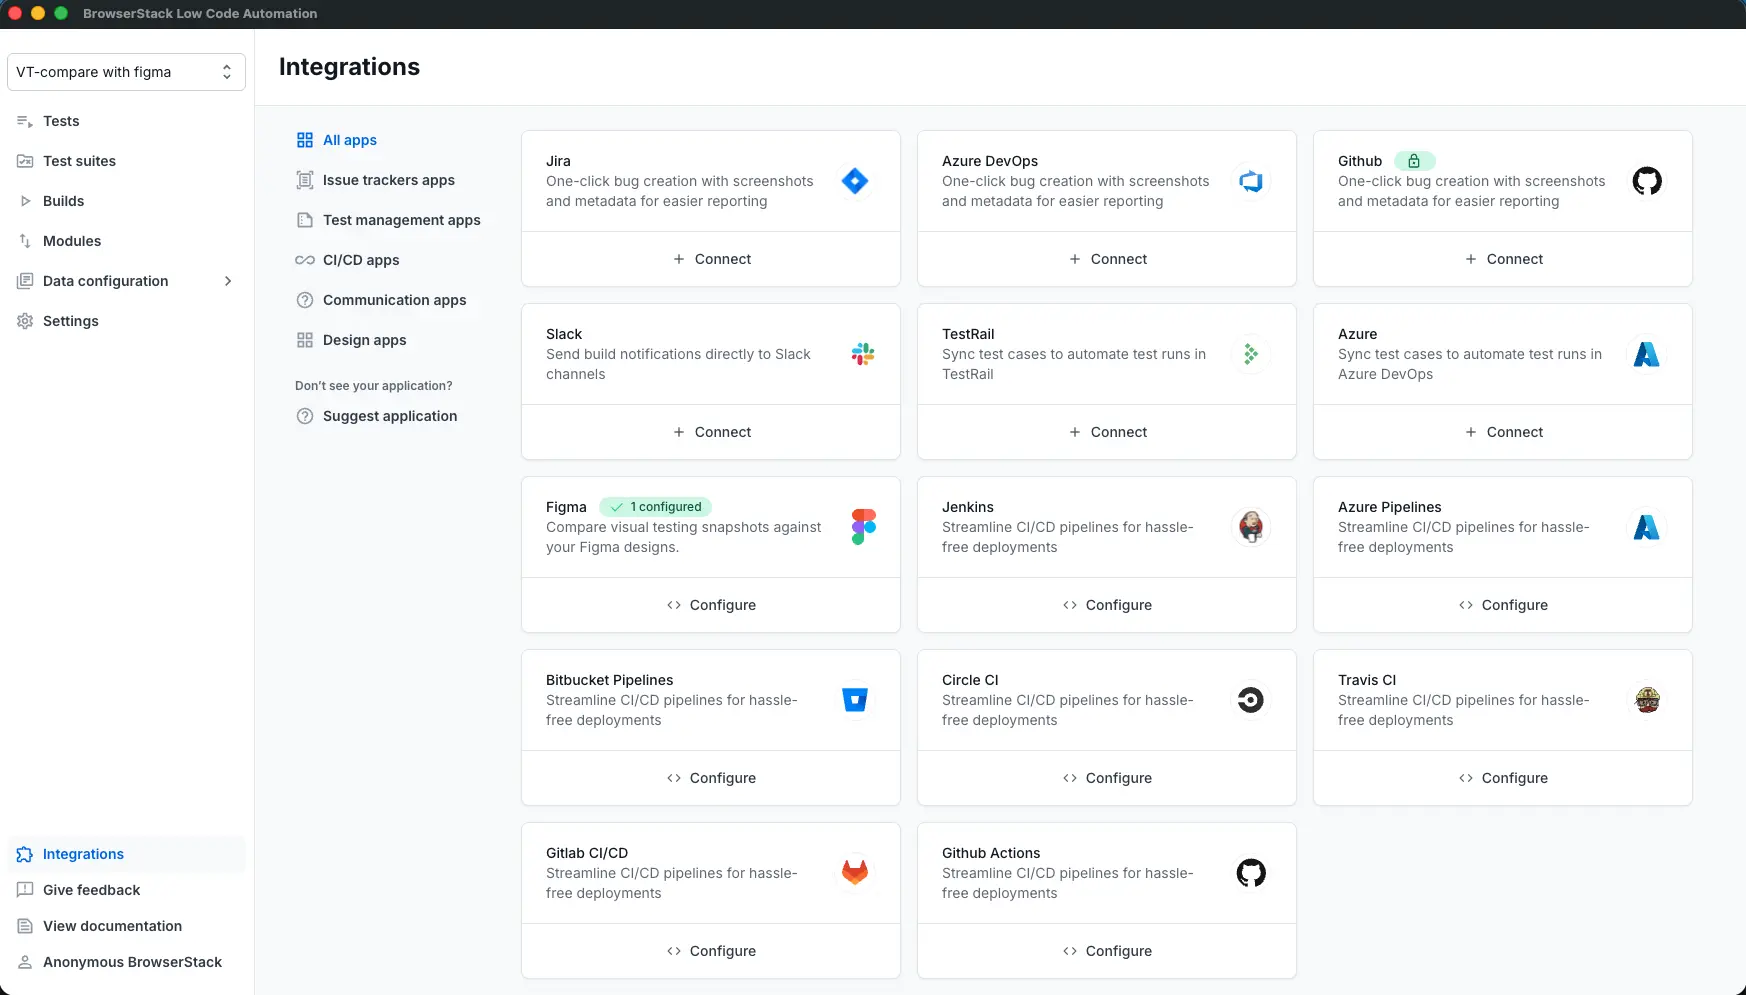Screen dimensions: 1746x995
Task: Connect the Jira integration
Action: pos(711,259)
